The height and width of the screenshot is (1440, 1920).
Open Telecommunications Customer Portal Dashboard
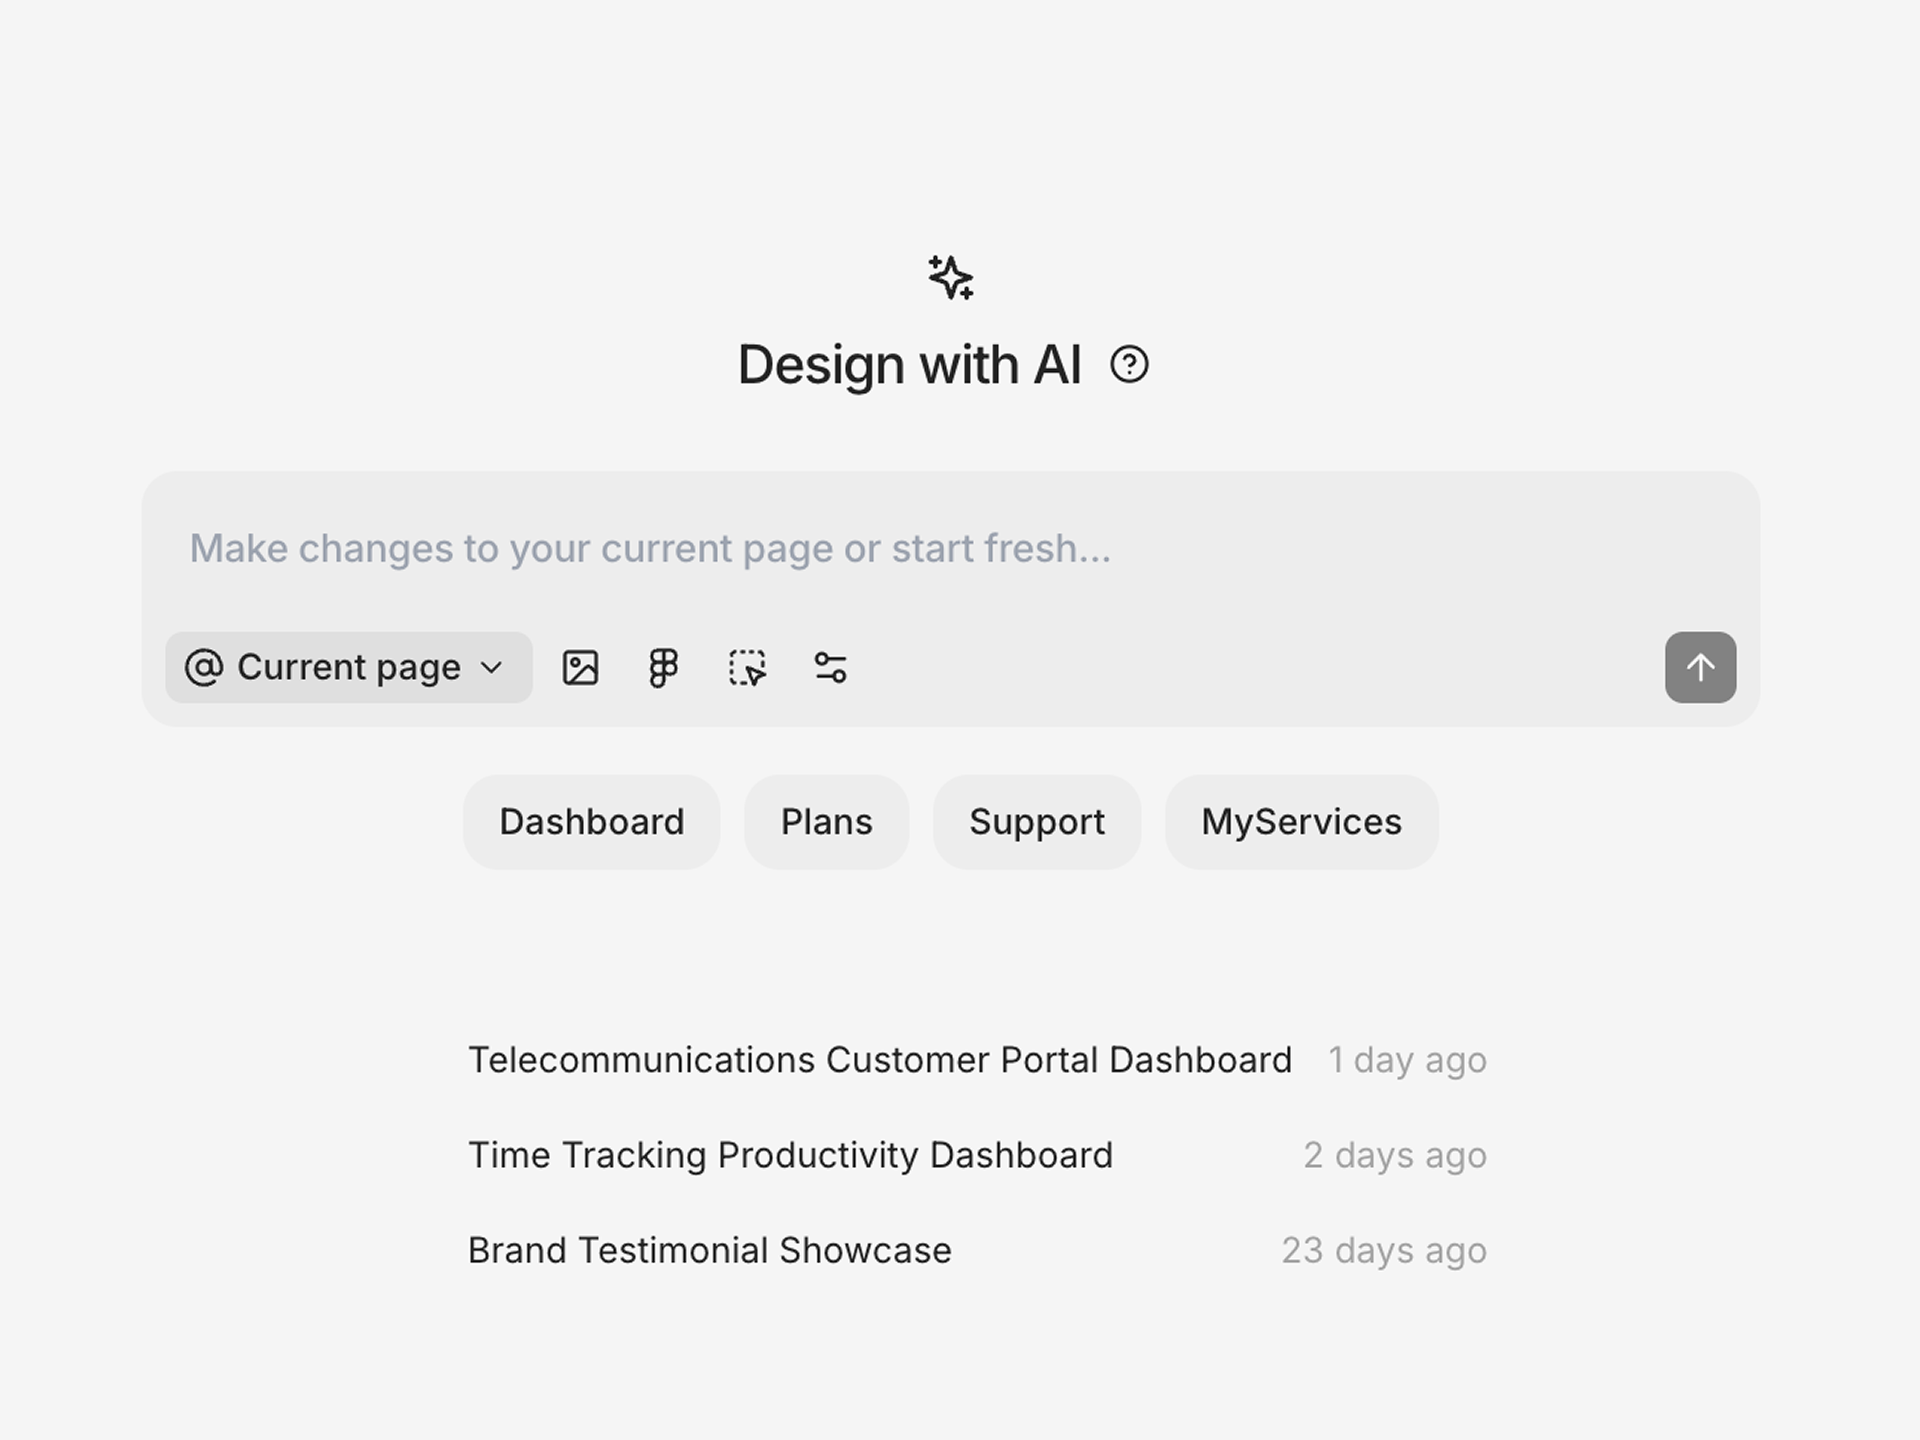pos(880,1059)
